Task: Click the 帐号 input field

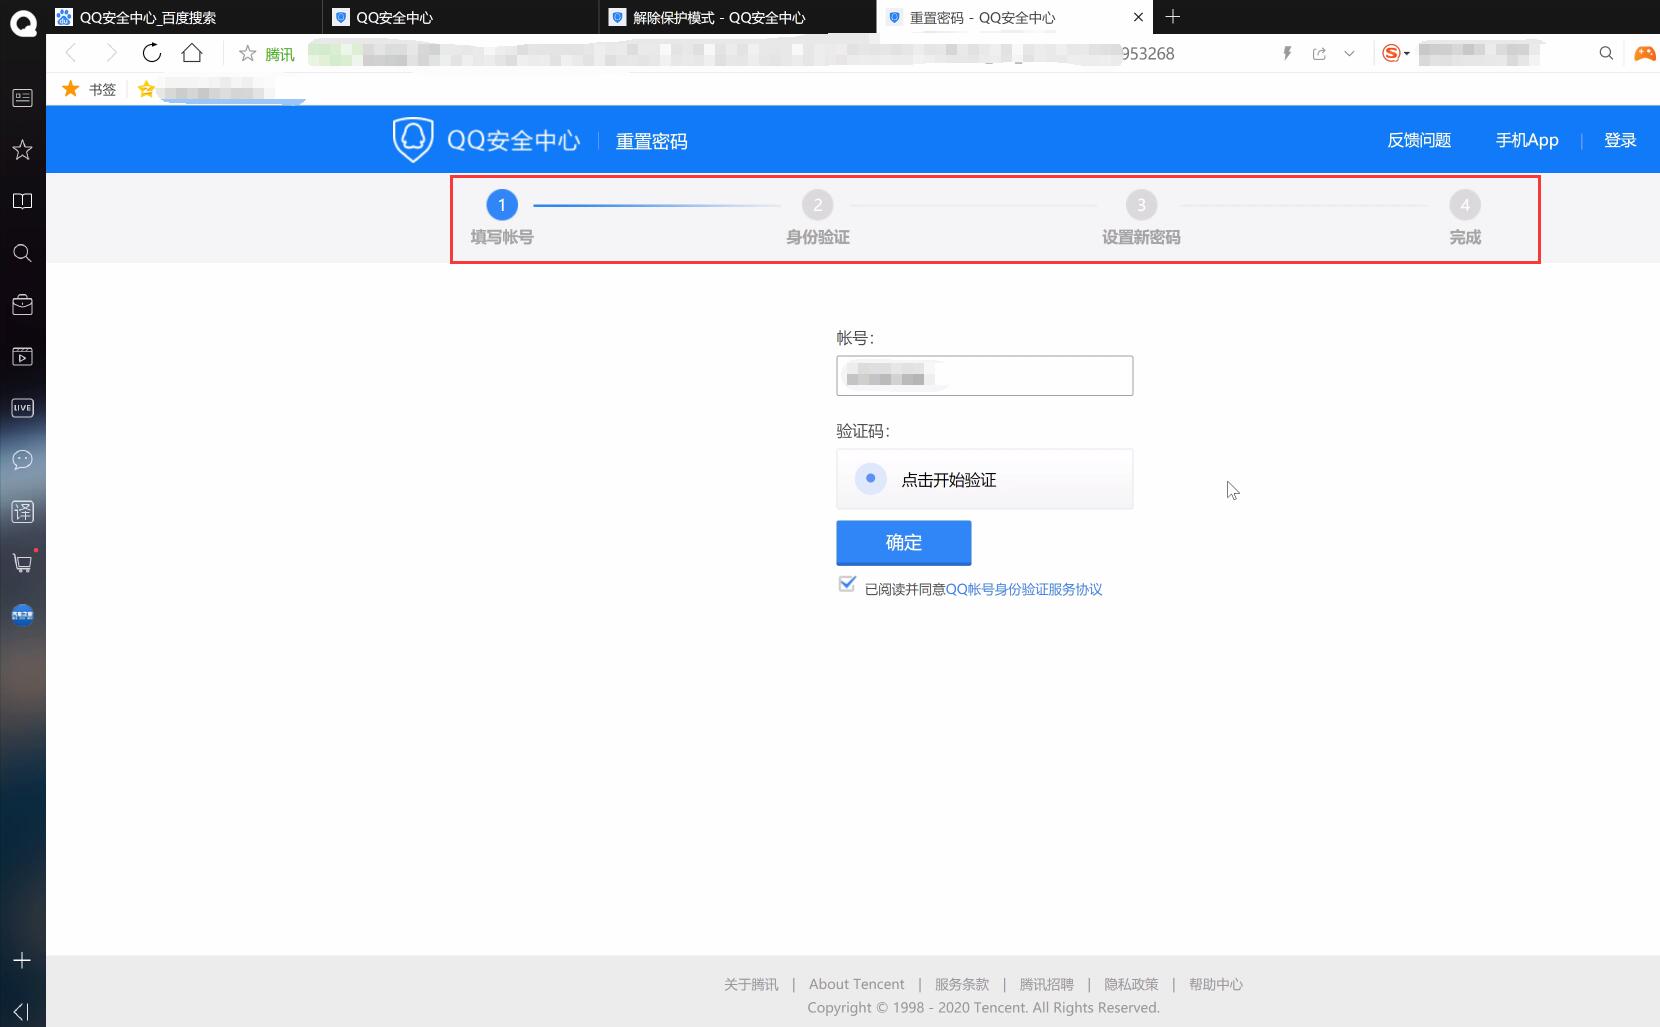Action: [x=985, y=376]
